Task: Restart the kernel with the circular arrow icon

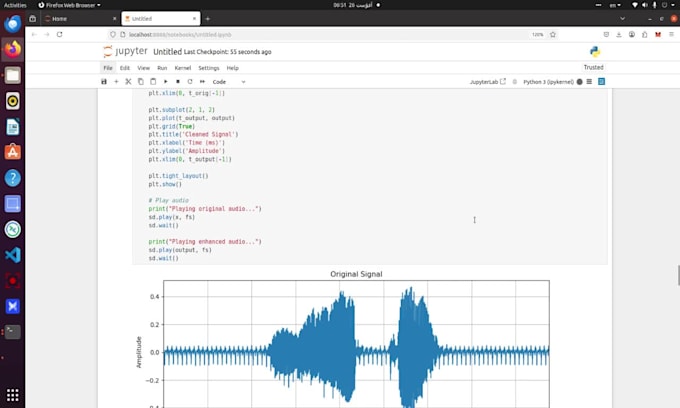Action: coord(190,82)
